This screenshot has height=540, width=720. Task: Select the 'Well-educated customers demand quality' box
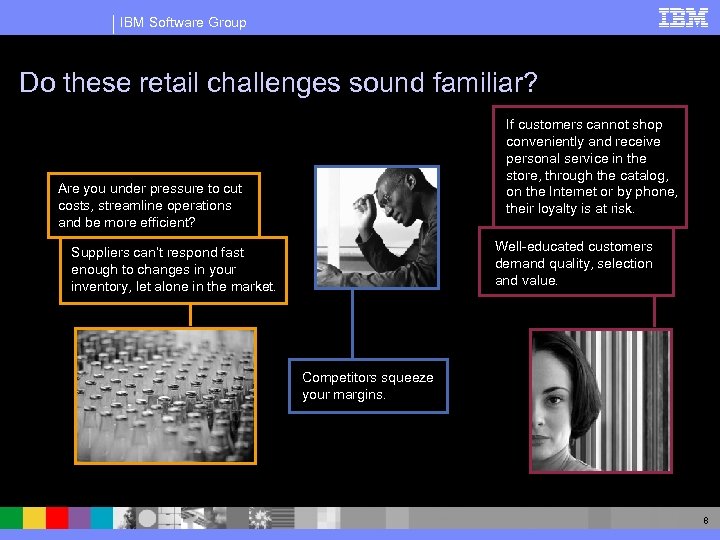(x=576, y=262)
